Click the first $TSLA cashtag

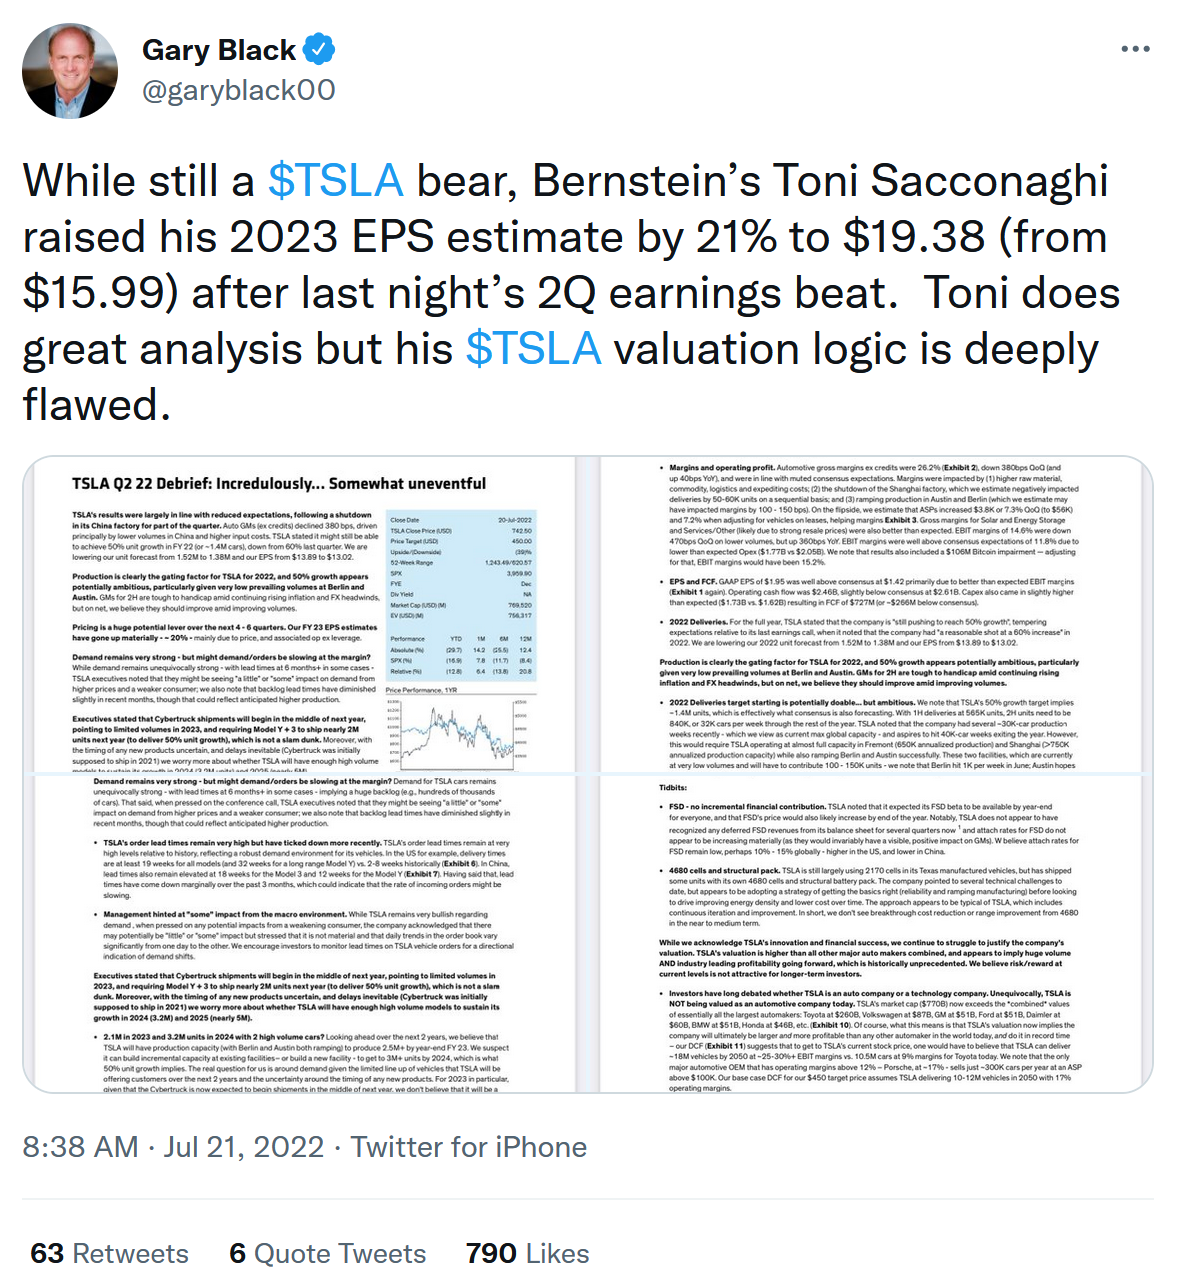click(x=335, y=181)
